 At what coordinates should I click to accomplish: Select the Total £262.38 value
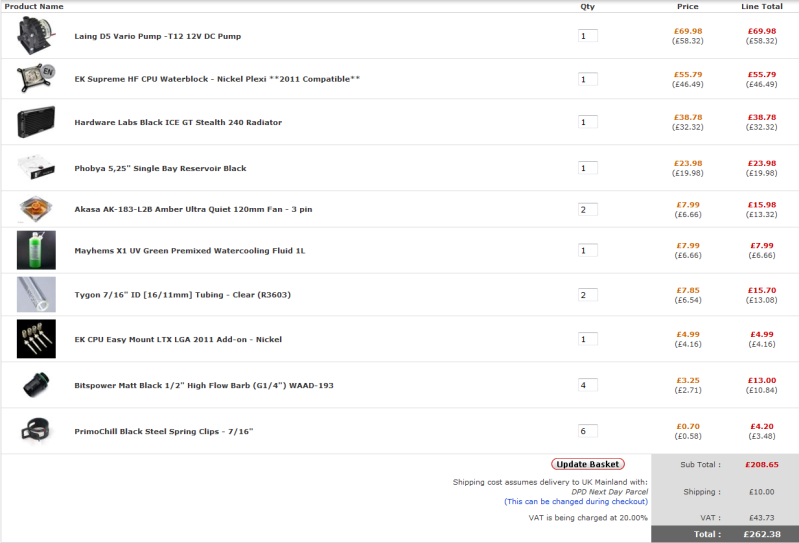click(x=762, y=534)
